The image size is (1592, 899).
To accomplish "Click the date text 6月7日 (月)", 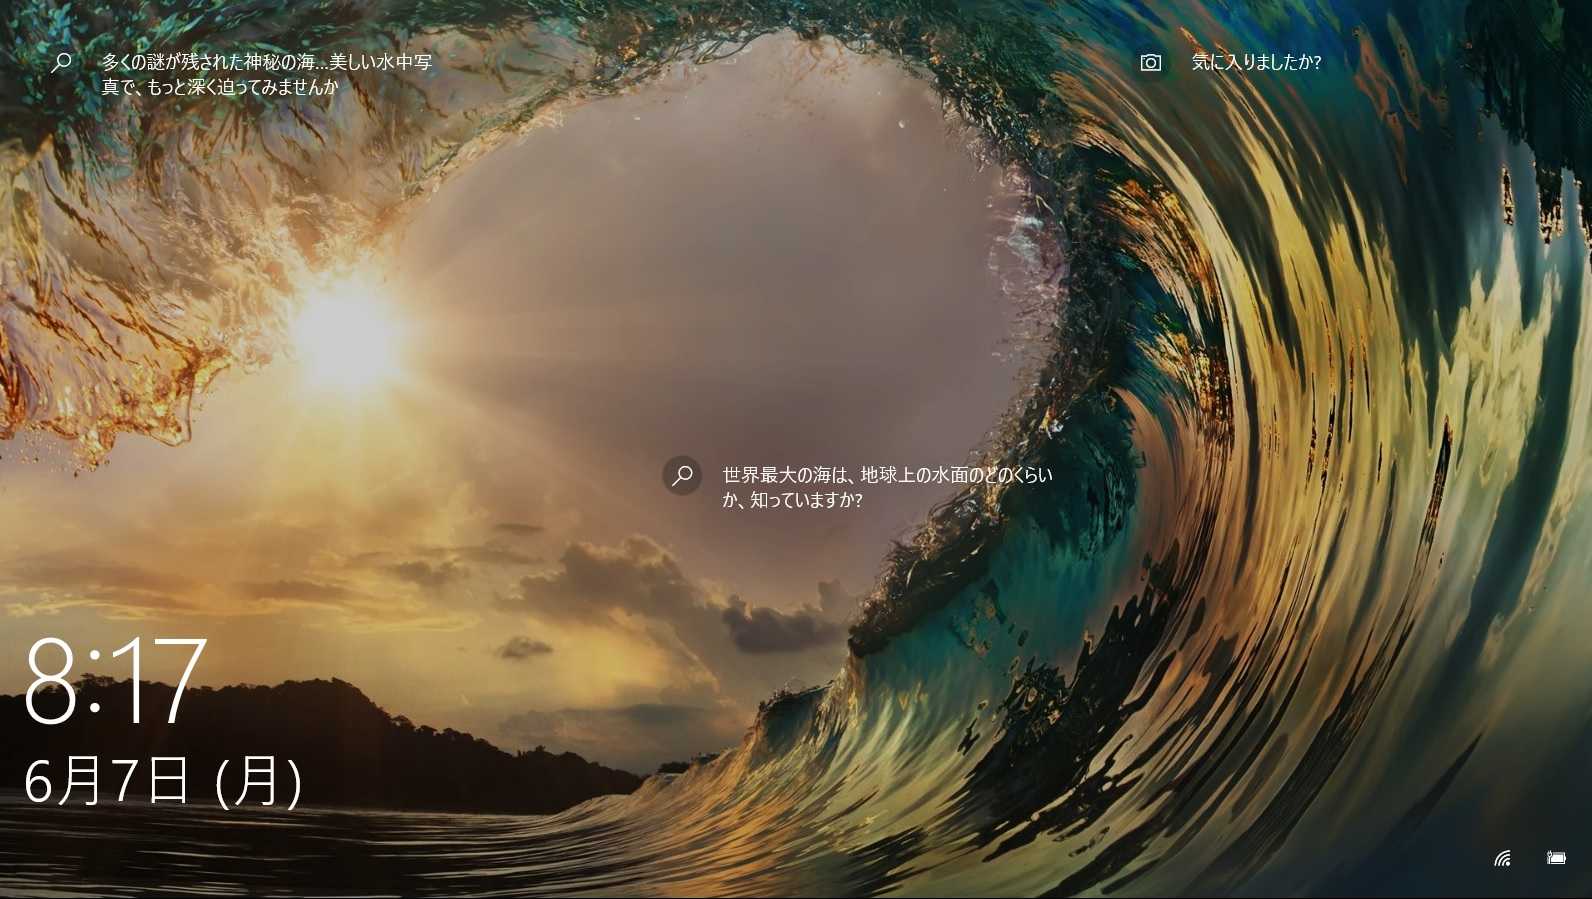I will (x=163, y=781).
